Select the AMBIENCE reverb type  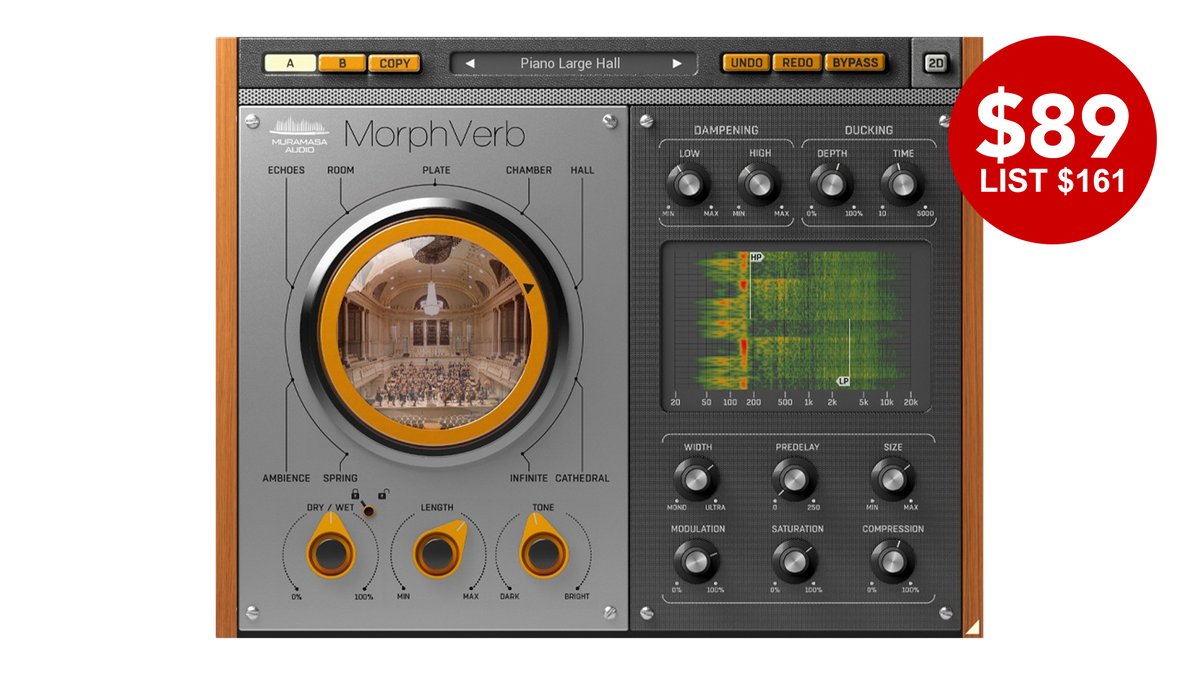pos(286,478)
